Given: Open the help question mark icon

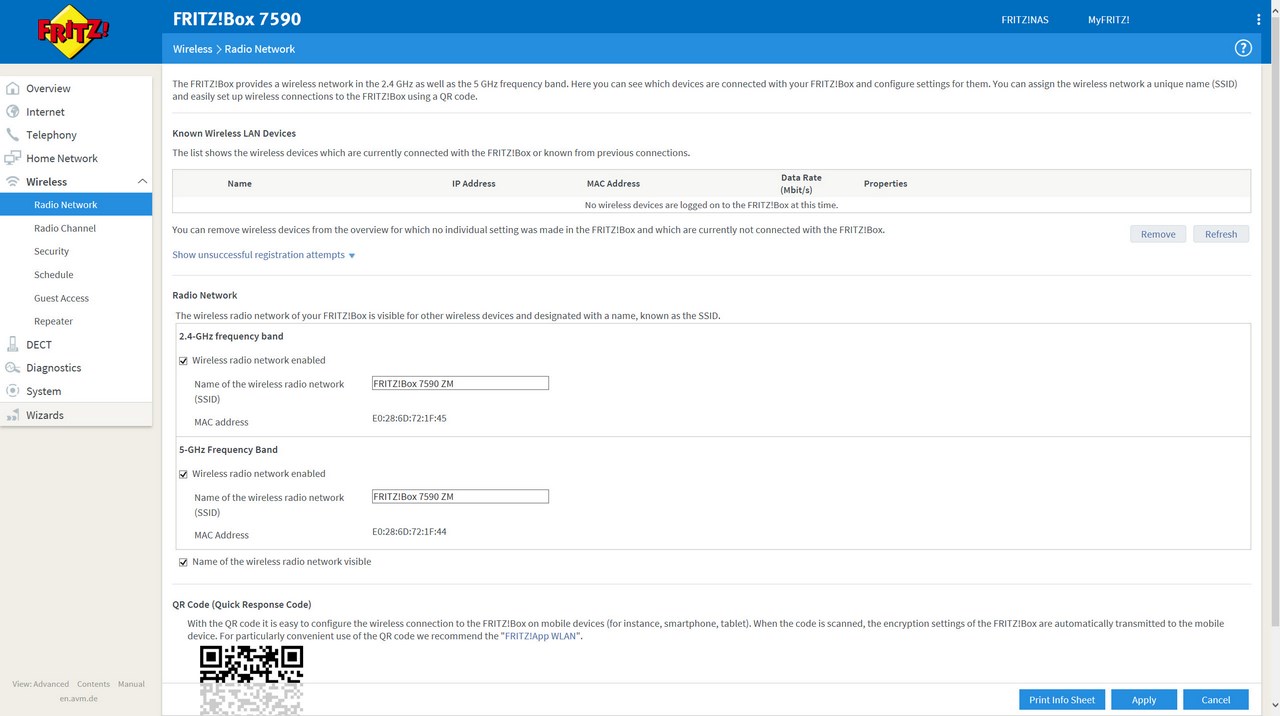Looking at the screenshot, I should [1243, 48].
